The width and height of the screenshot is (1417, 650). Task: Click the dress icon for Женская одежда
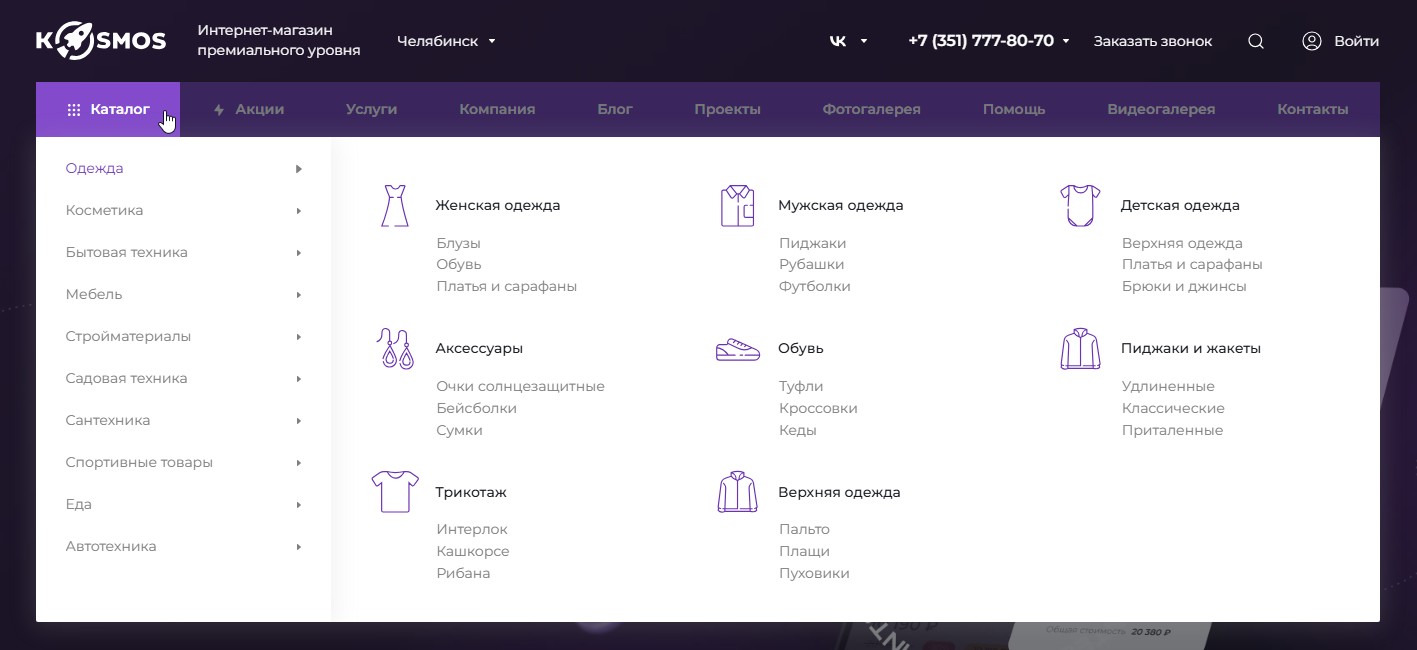[395, 205]
